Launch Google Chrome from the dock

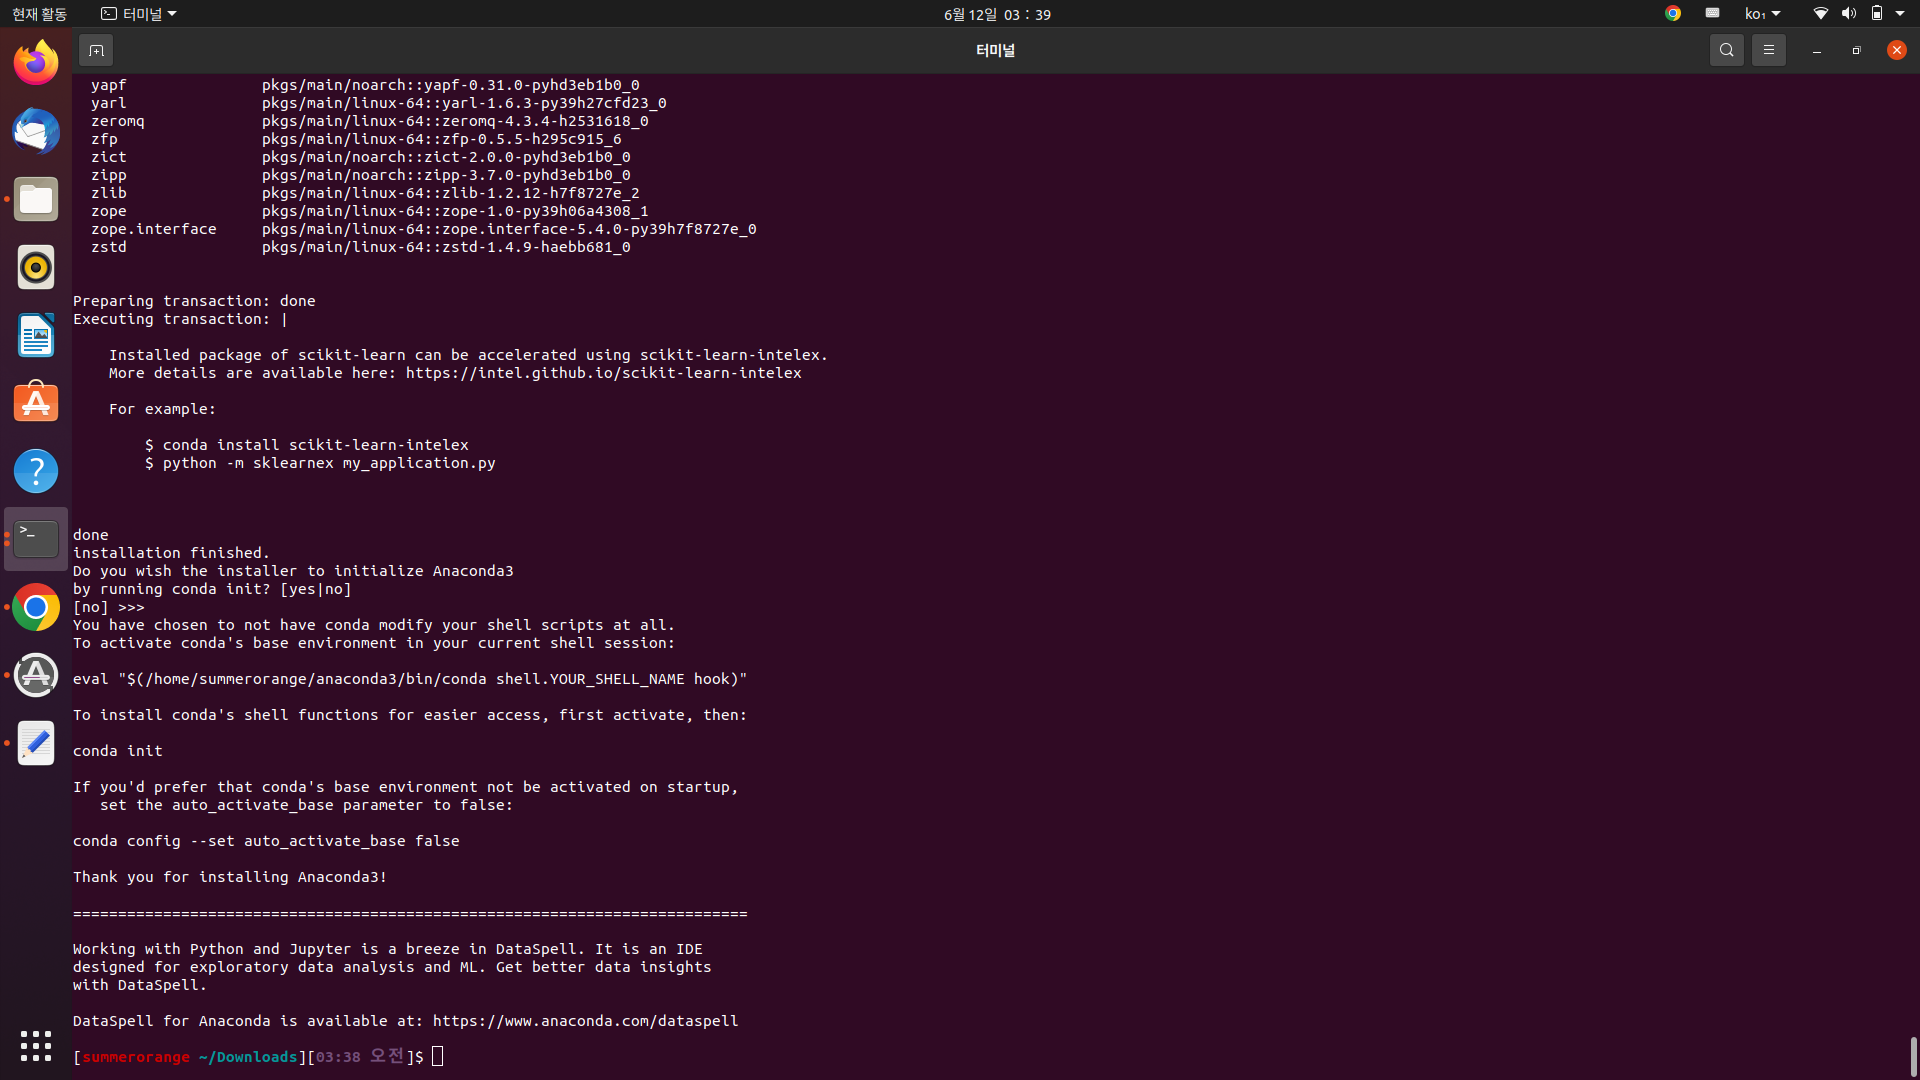coord(36,607)
